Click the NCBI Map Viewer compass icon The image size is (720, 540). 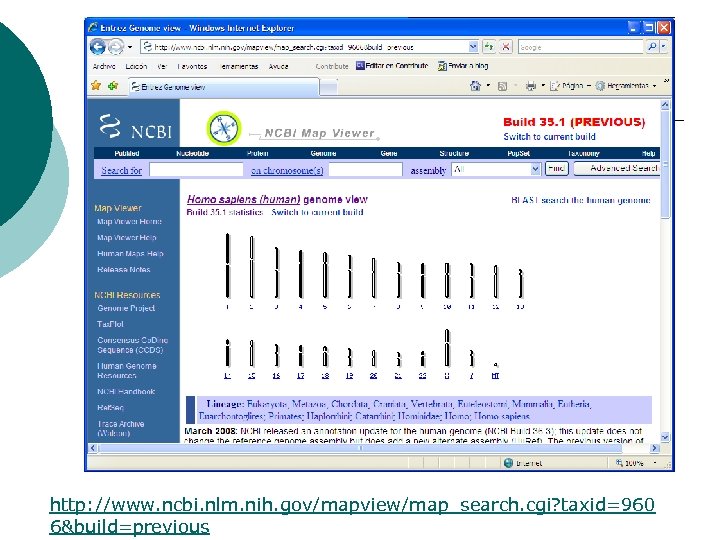pyautogui.click(x=224, y=127)
